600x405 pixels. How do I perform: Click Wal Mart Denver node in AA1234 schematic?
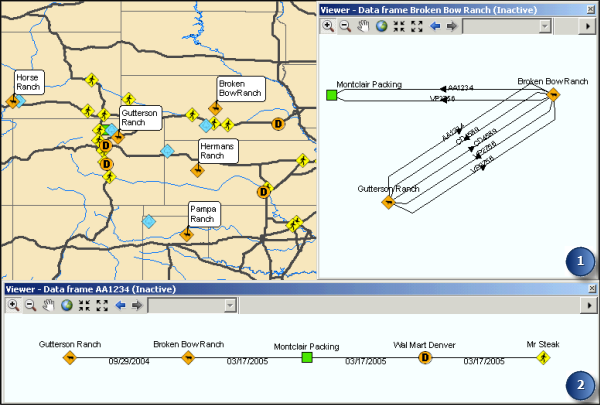coord(424,357)
